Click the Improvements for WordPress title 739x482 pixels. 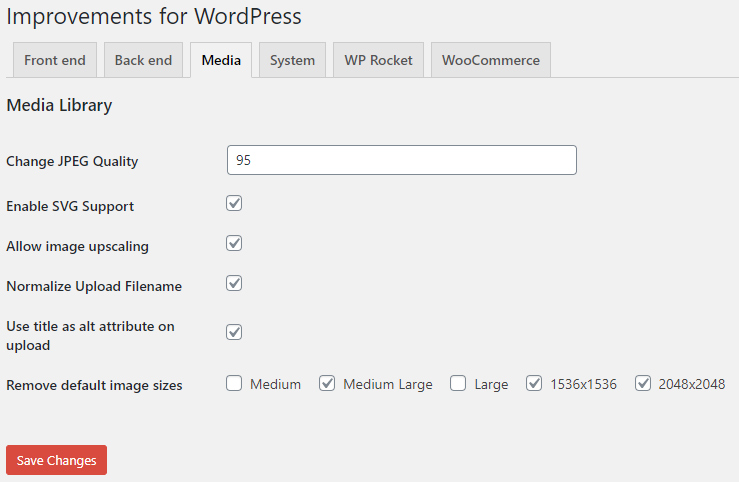click(154, 17)
